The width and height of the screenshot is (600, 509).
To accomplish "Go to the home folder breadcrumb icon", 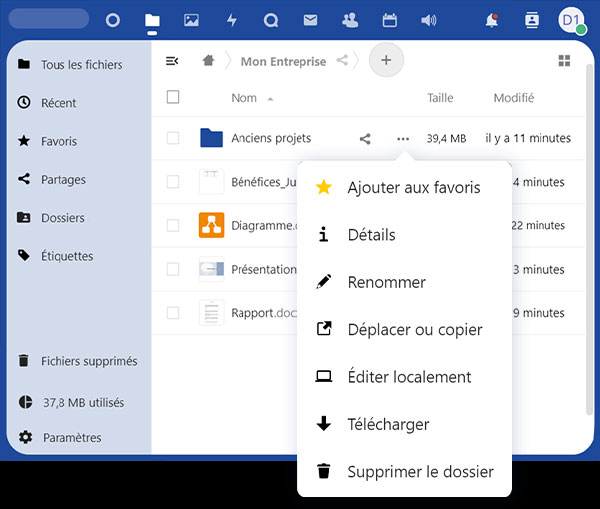I will [x=208, y=61].
